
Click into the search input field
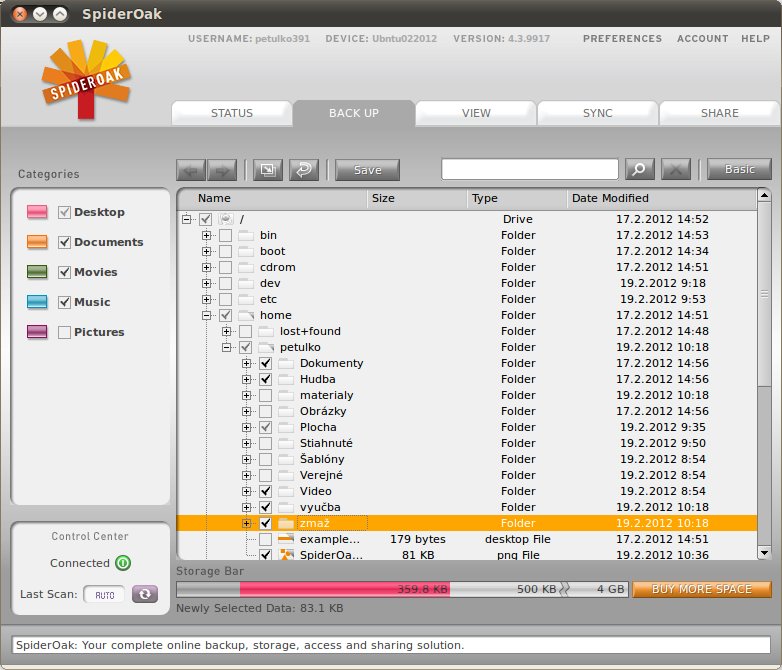[x=530, y=169]
